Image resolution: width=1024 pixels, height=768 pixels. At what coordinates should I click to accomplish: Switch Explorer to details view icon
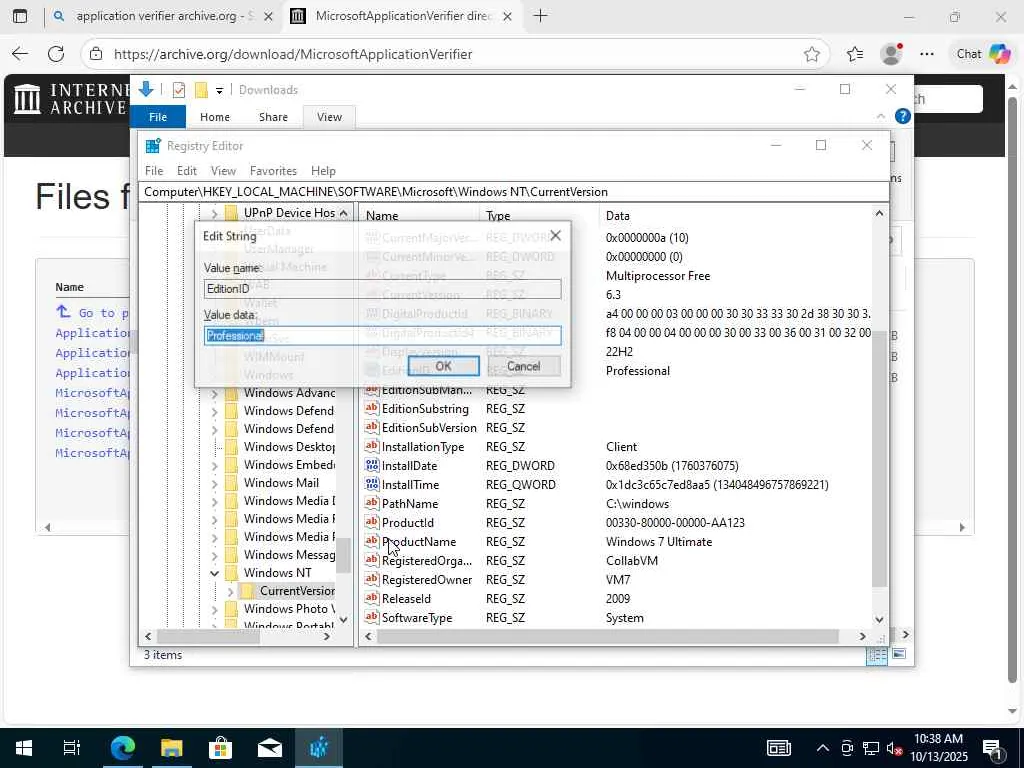877,655
